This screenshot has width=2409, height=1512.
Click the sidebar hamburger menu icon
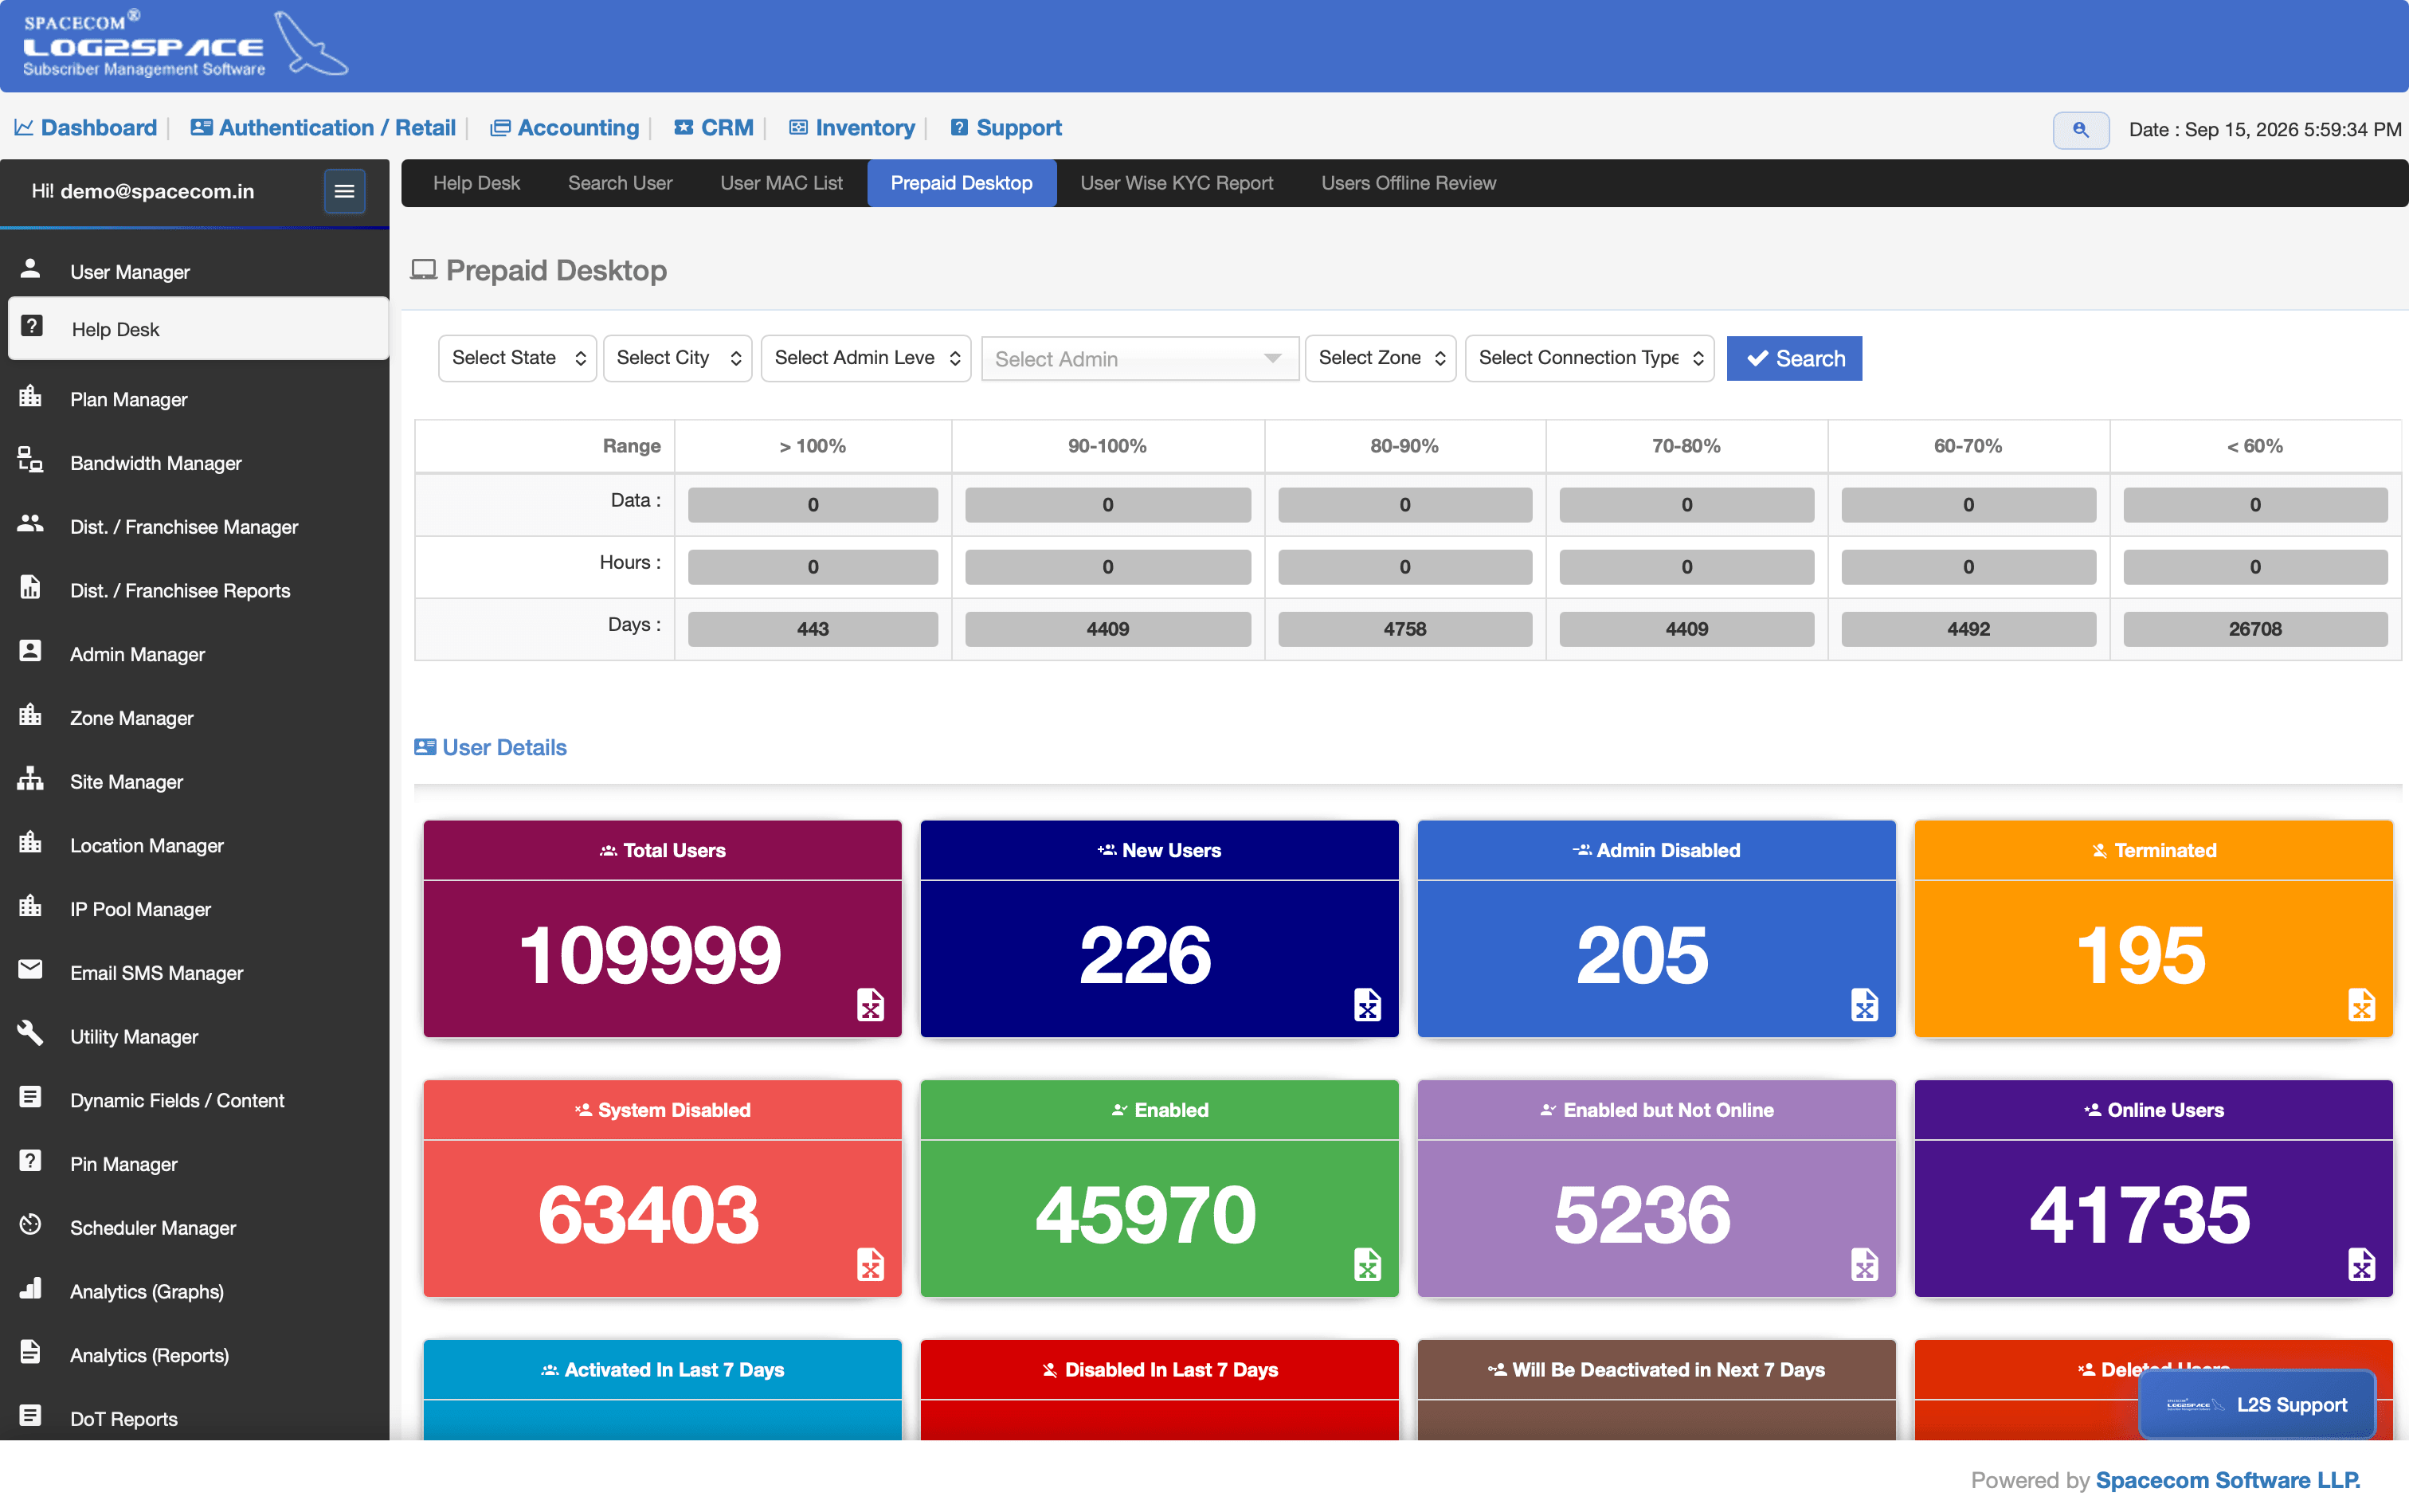pos(344,191)
